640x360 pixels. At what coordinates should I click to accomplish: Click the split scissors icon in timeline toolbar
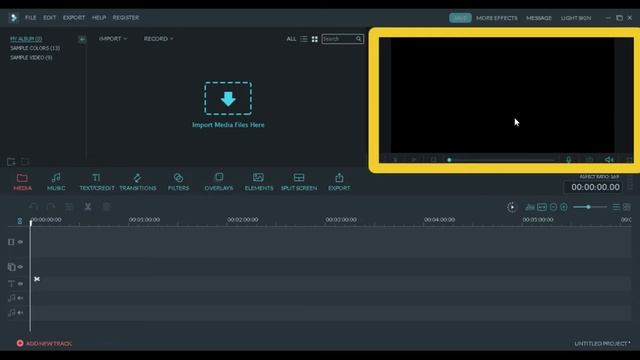88,207
